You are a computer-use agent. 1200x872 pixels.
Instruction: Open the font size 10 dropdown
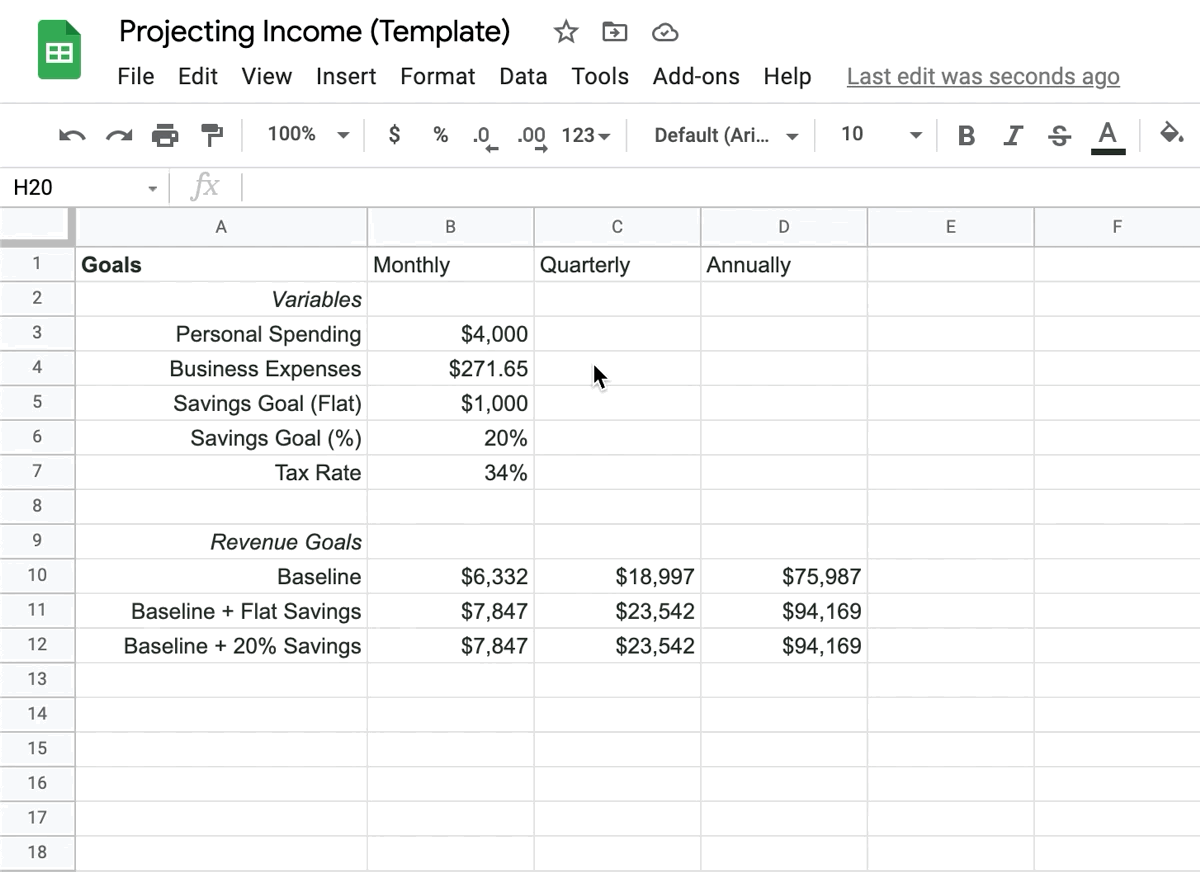(x=880, y=134)
